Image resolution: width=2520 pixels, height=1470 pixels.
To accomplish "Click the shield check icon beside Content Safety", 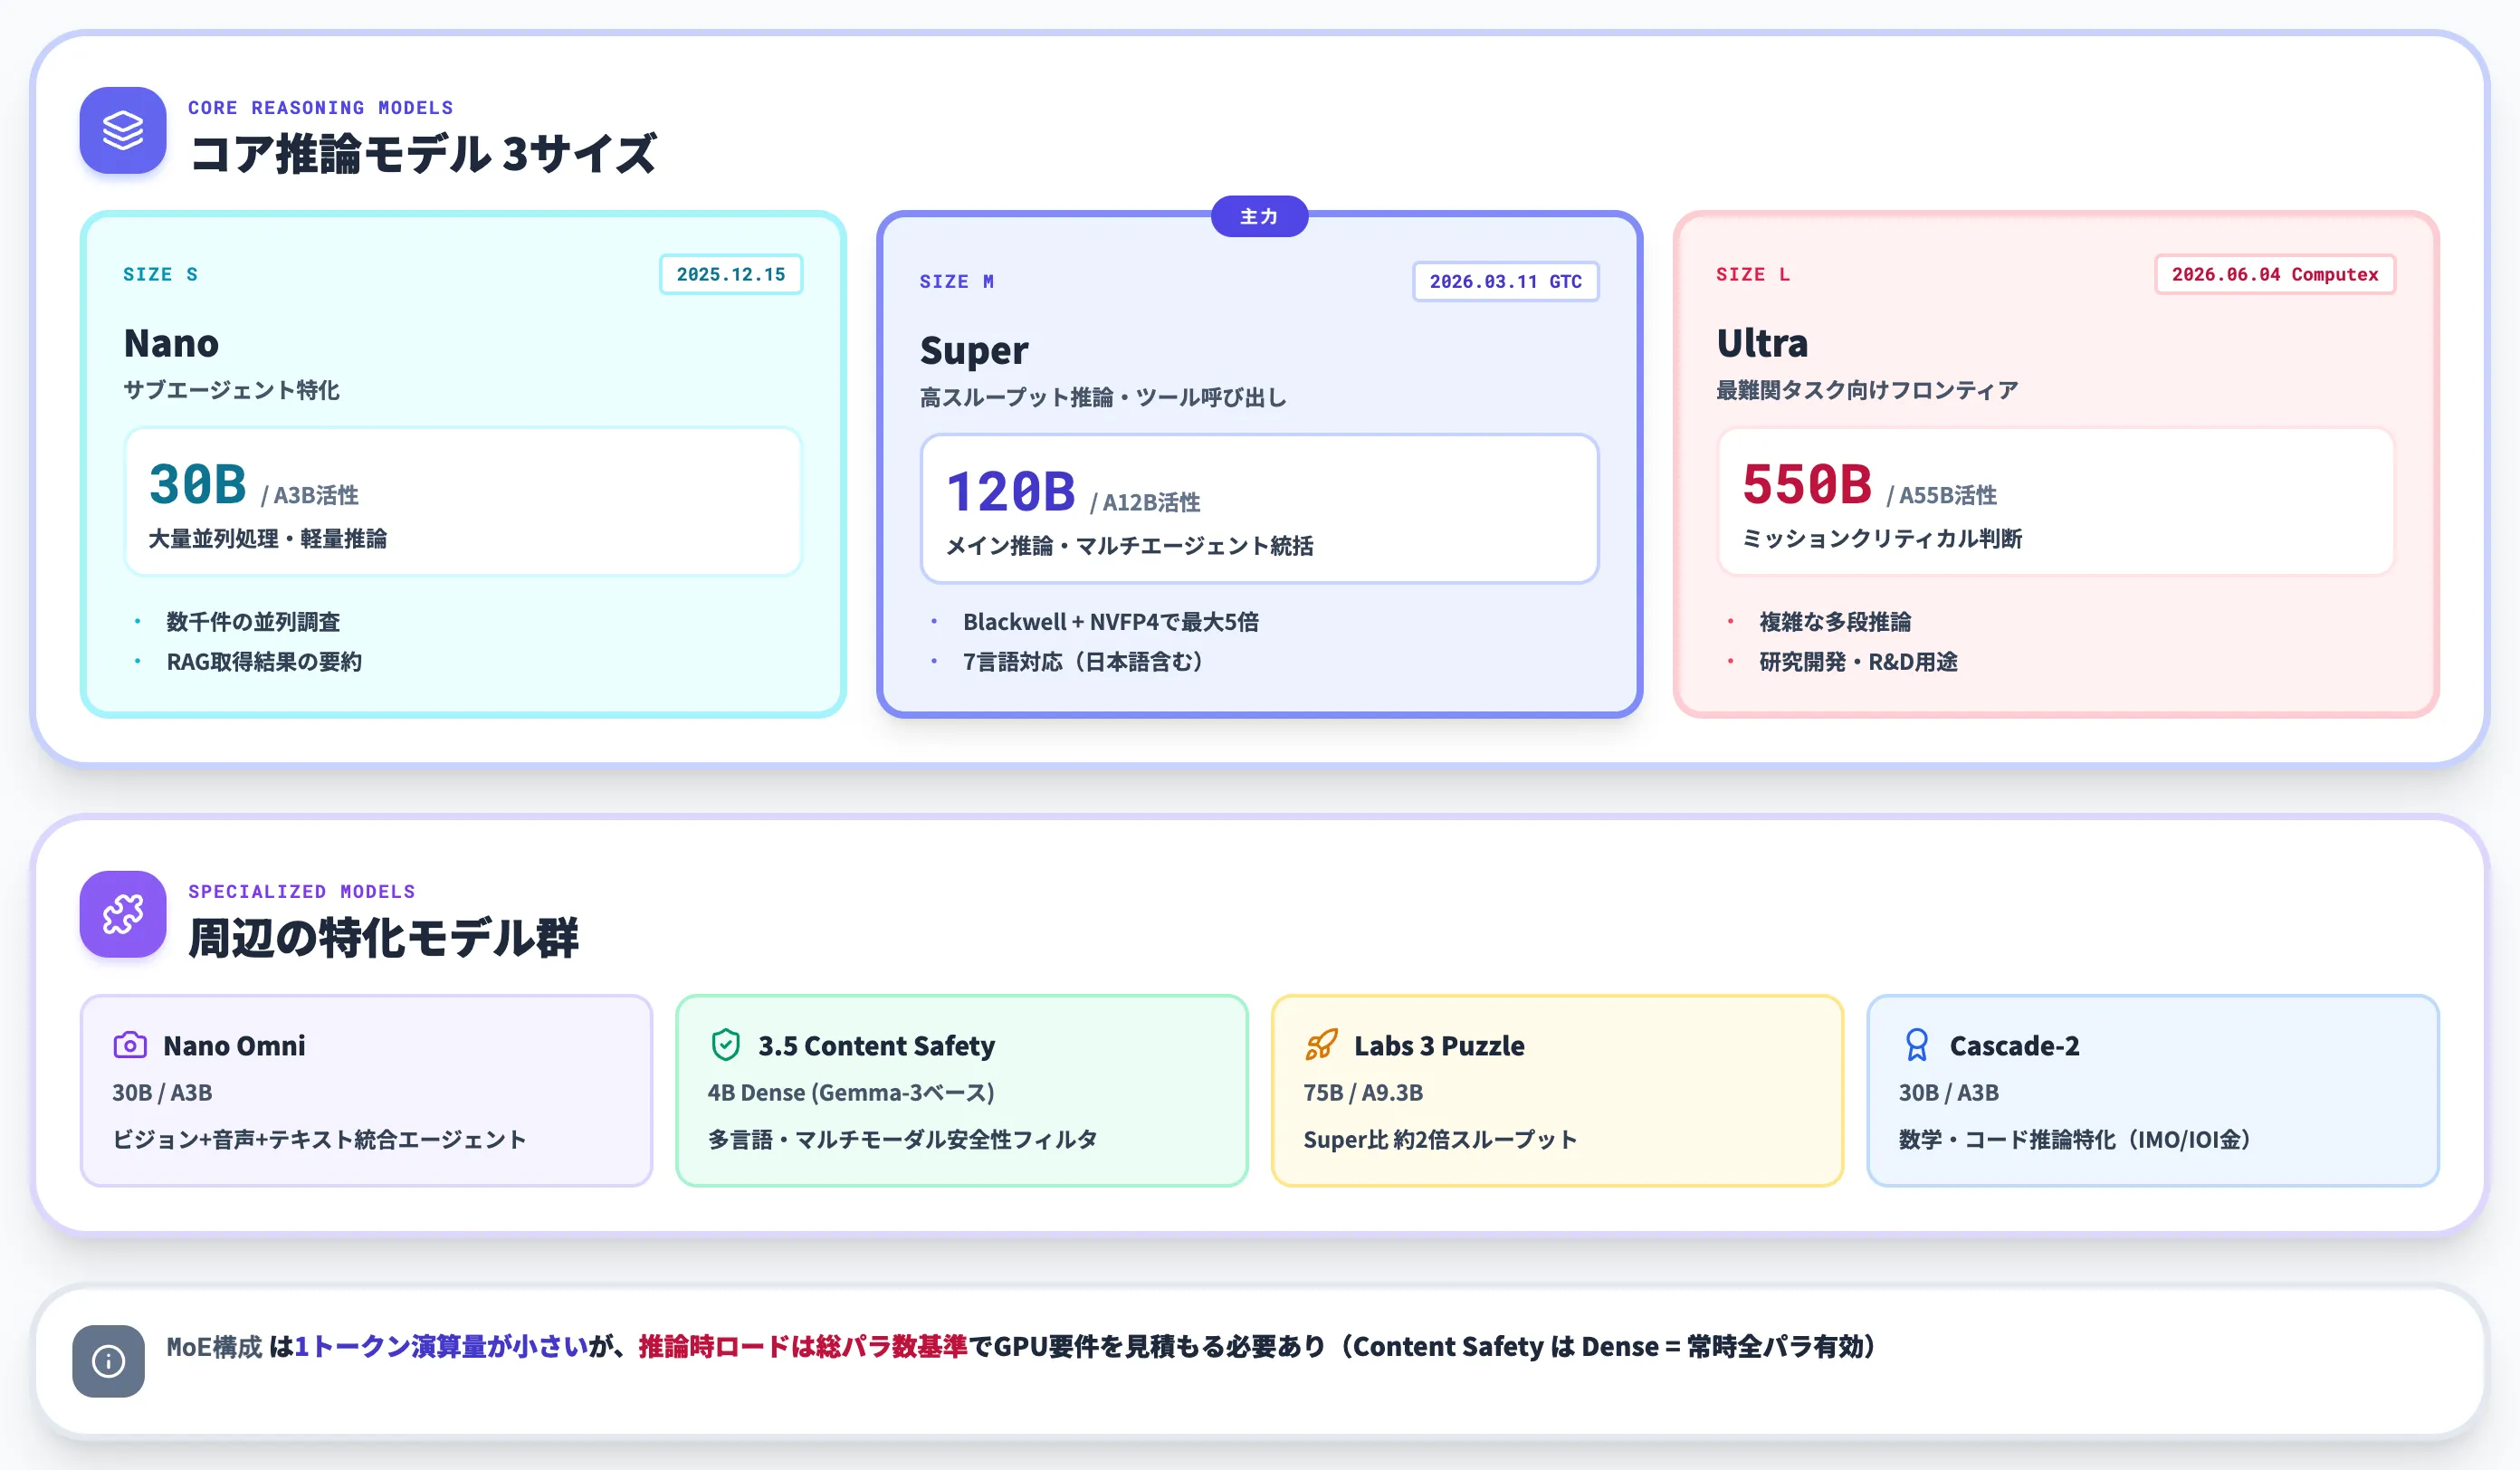I will tap(725, 1045).
